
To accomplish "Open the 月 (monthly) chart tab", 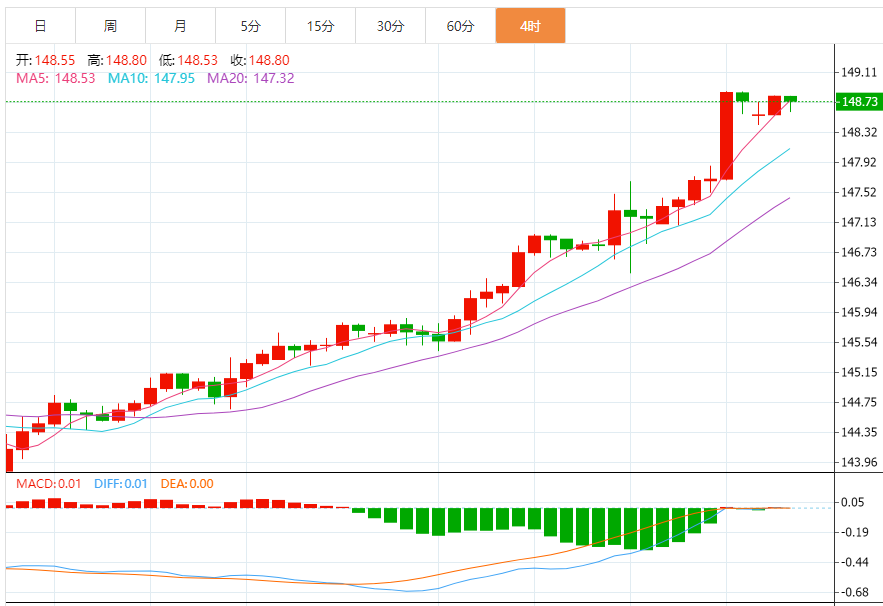I will pos(180,26).
